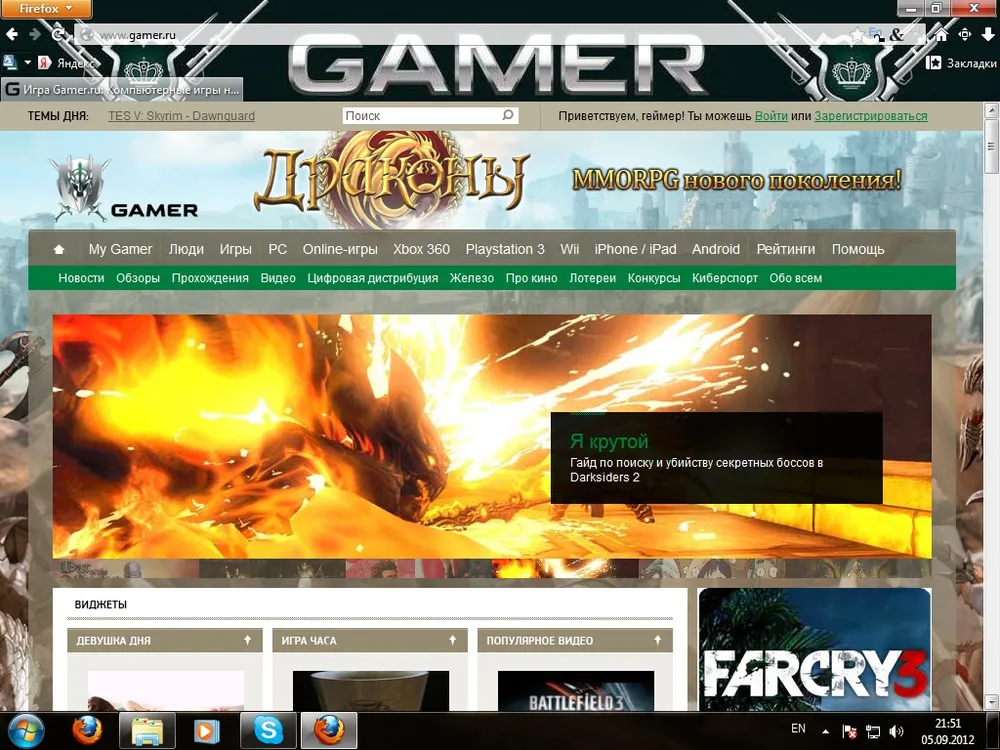Open Видео in green submenu
This screenshot has width=1000, height=750.
[x=278, y=278]
